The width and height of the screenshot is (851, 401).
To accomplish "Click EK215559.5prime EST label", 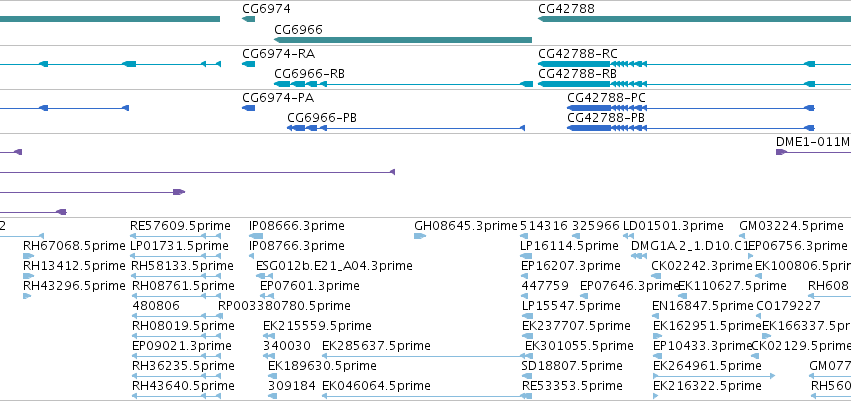I will (x=317, y=326).
